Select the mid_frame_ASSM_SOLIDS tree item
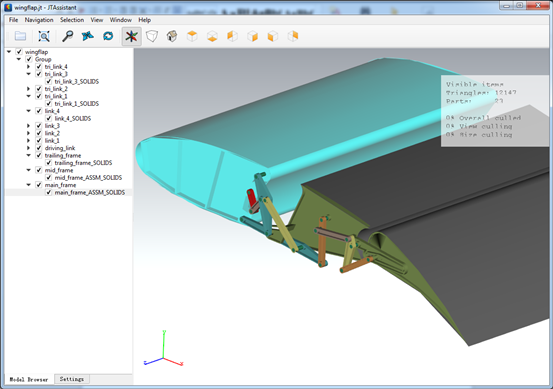553x389 pixels. [x=88, y=177]
